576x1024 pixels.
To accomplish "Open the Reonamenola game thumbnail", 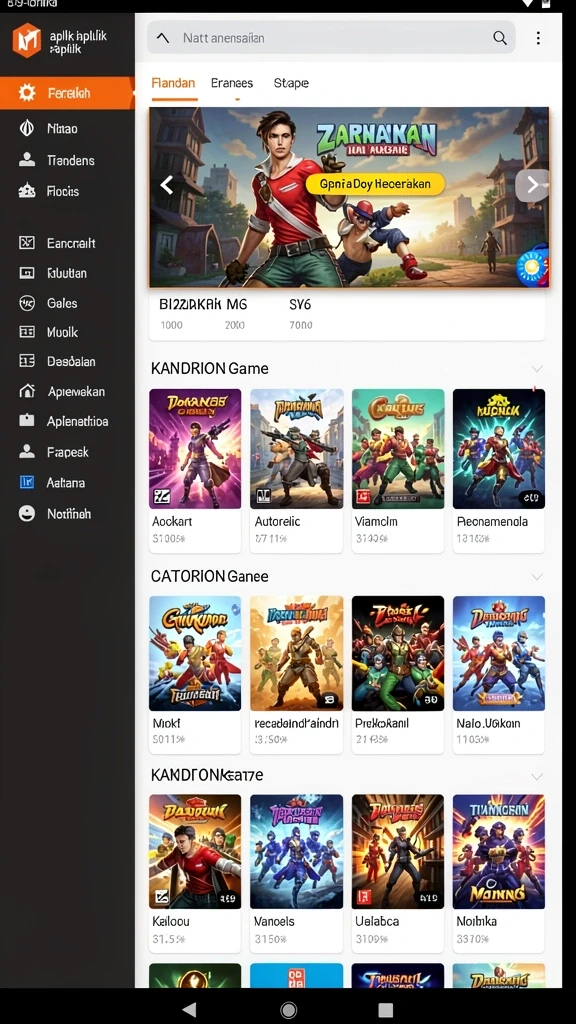I will [x=499, y=449].
